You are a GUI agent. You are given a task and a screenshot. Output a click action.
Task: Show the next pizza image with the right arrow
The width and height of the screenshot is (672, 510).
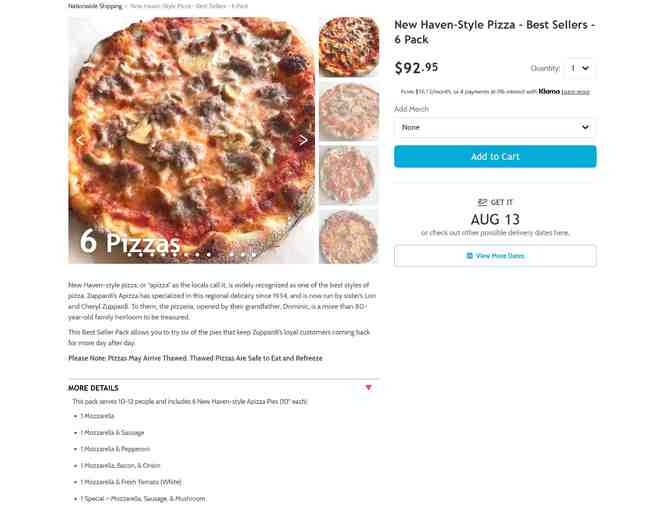[303, 140]
